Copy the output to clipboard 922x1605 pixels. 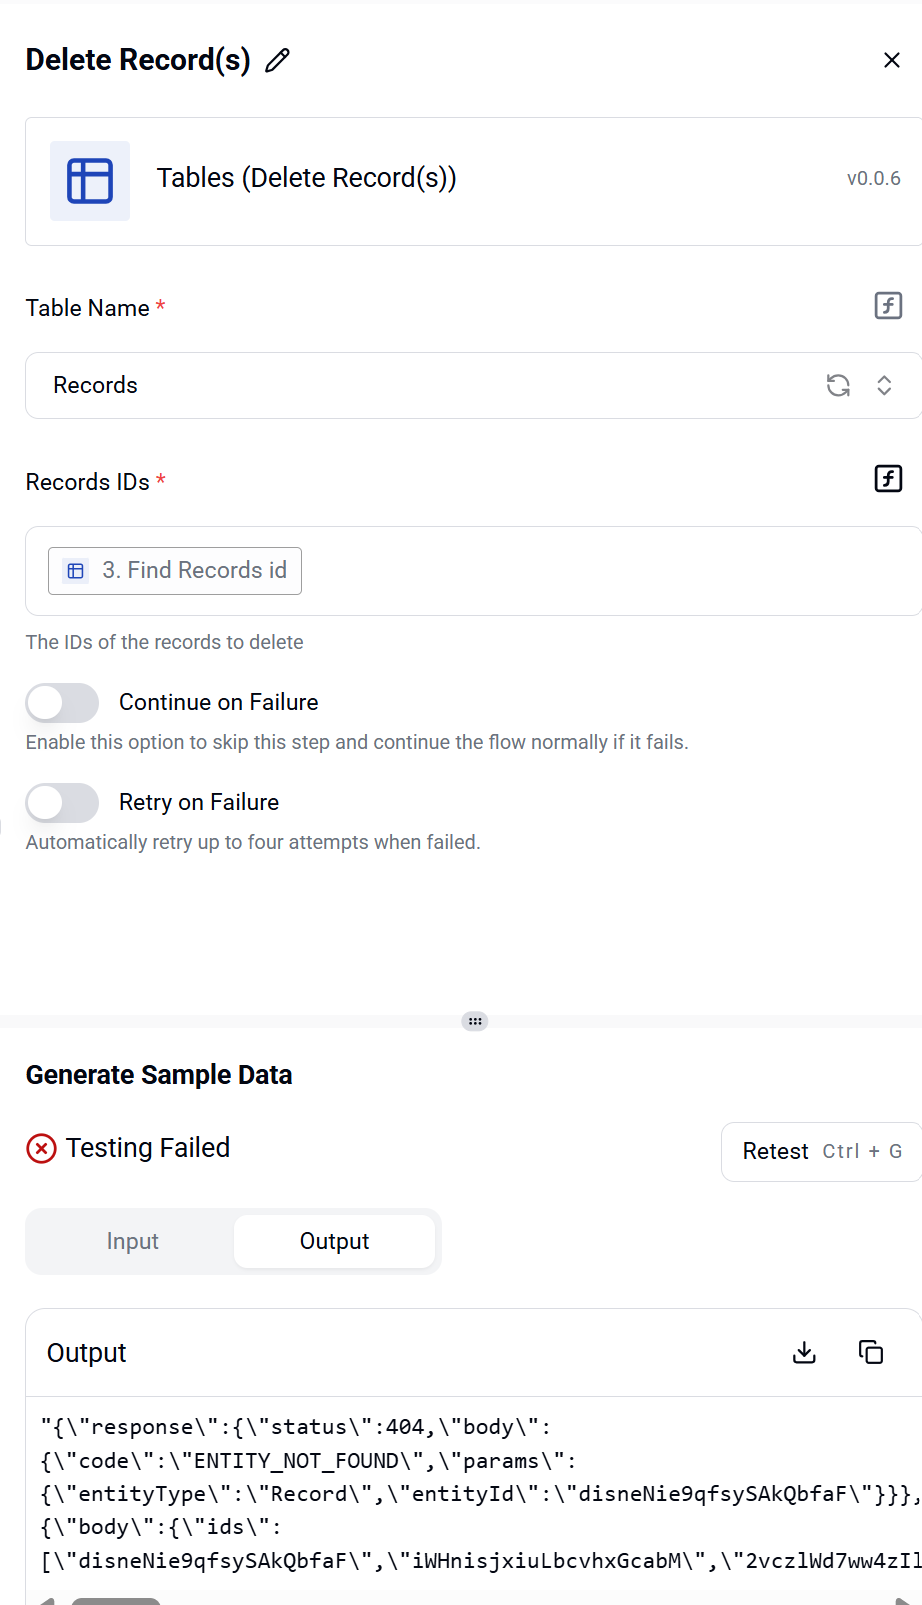[871, 1352]
